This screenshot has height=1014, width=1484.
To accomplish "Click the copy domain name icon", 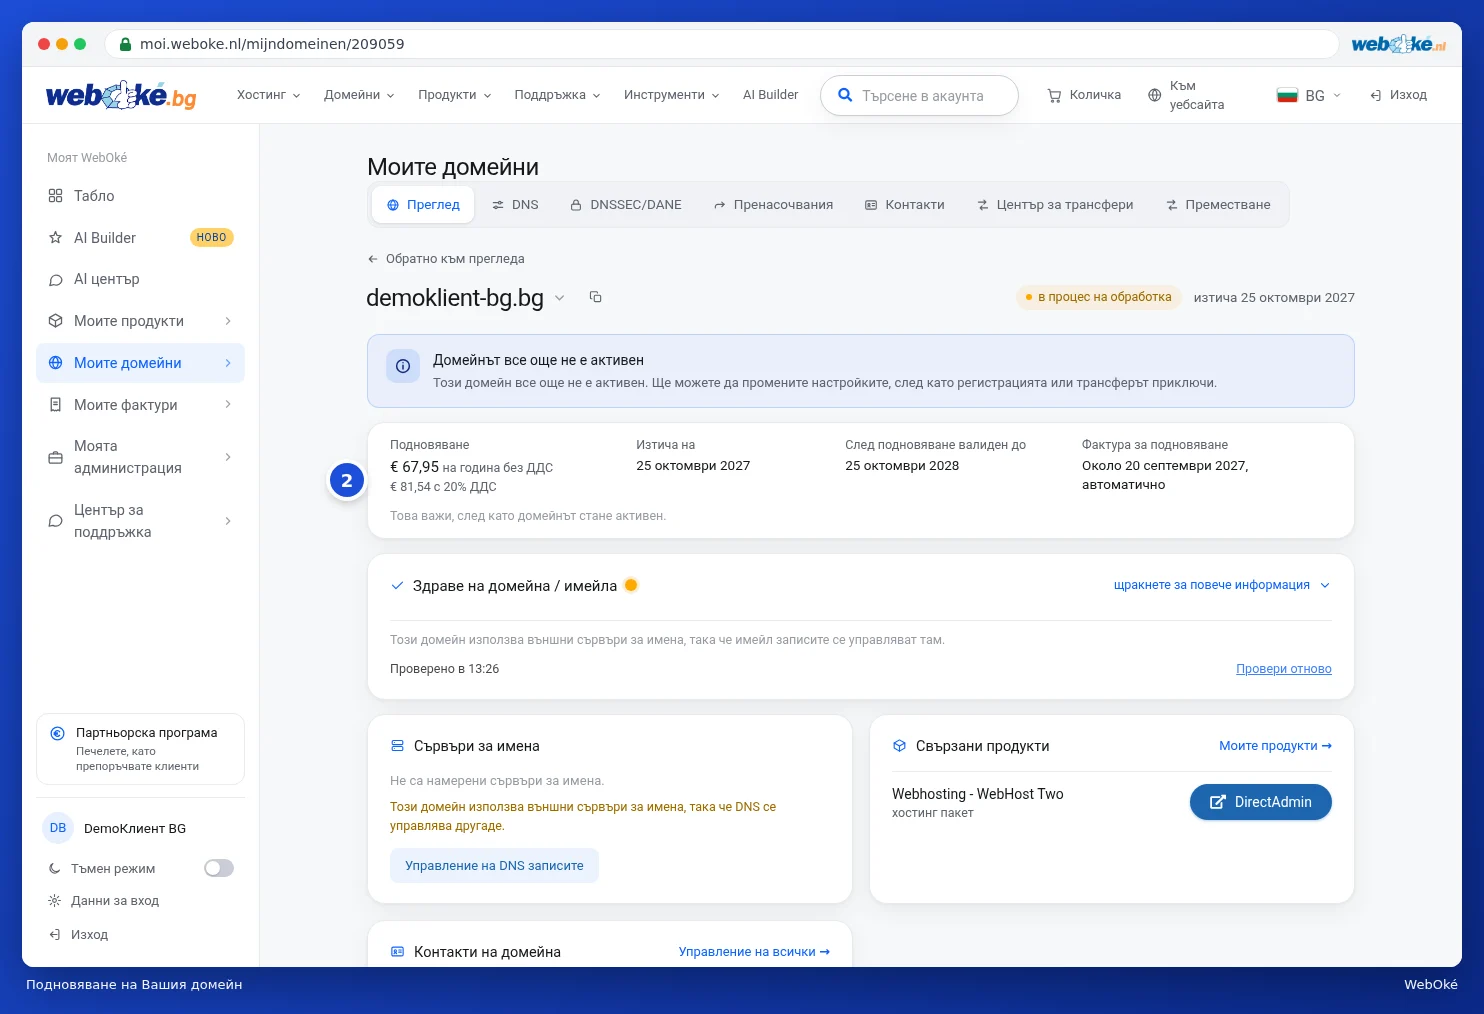I will [x=596, y=297].
